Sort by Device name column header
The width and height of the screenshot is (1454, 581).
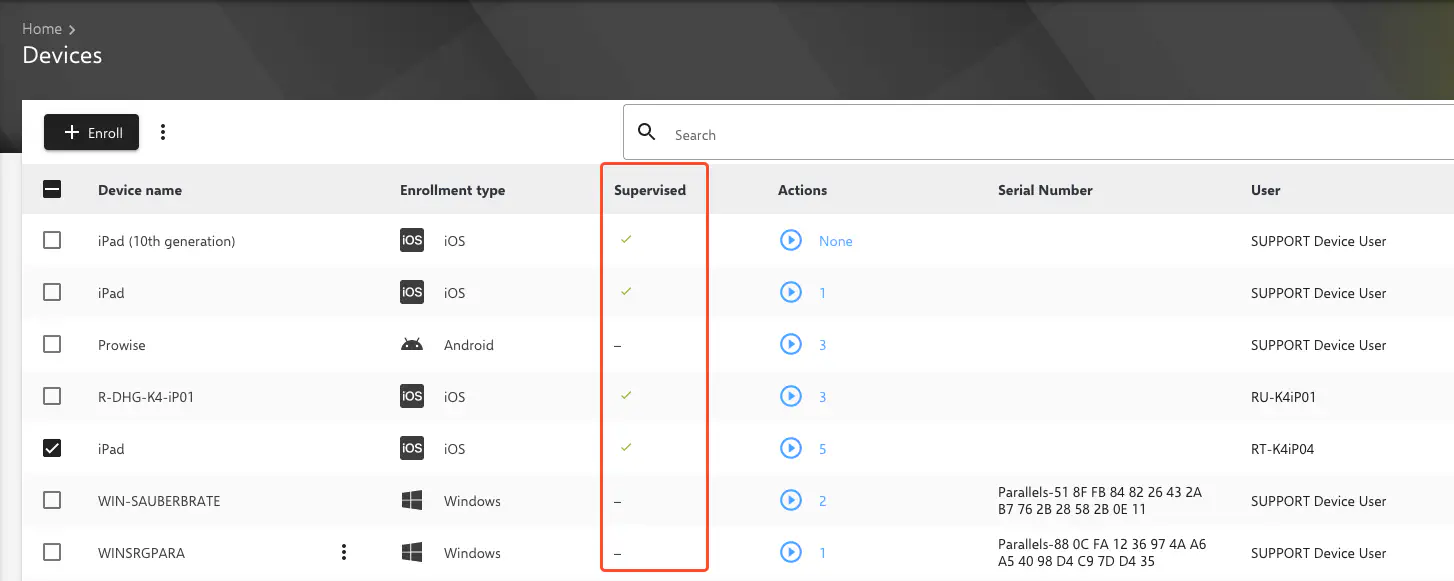pyautogui.click(x=140, y=190)
